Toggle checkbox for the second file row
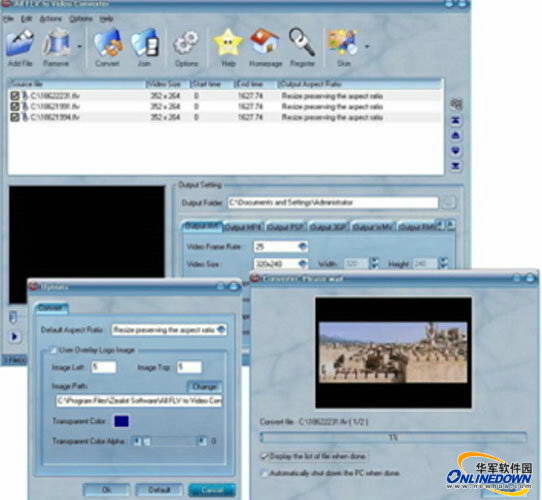The image size is (542, 500). [x=15, y=107]
